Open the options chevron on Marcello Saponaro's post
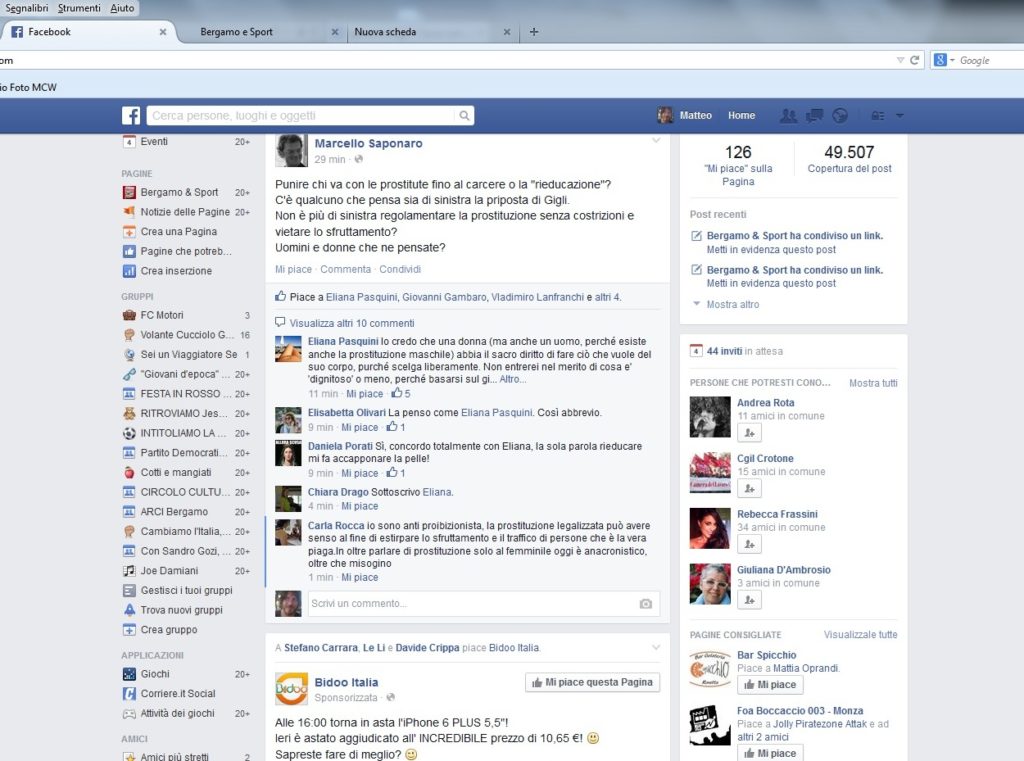Screen dimensions: 1024x761 [x=656, y=141]
